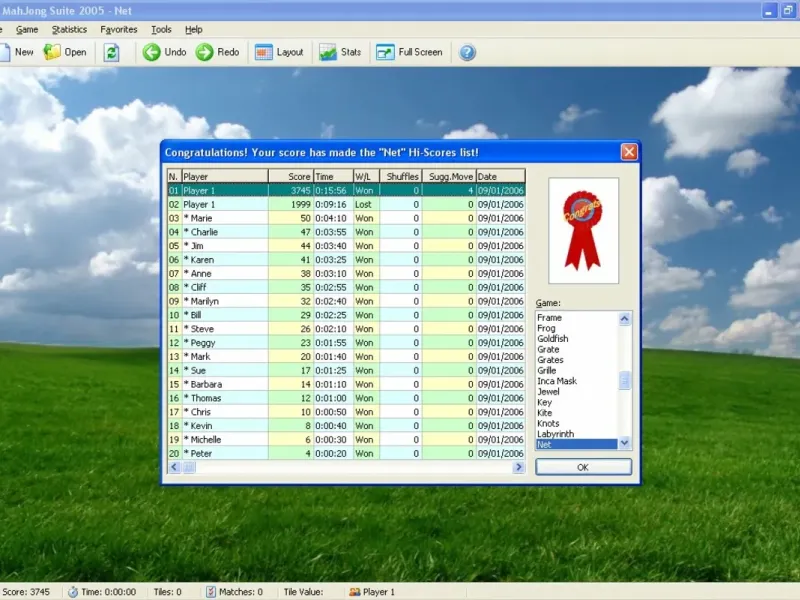Click the New game toolbar icon
This screenshot has width=800, height=600.
point(5,52)
